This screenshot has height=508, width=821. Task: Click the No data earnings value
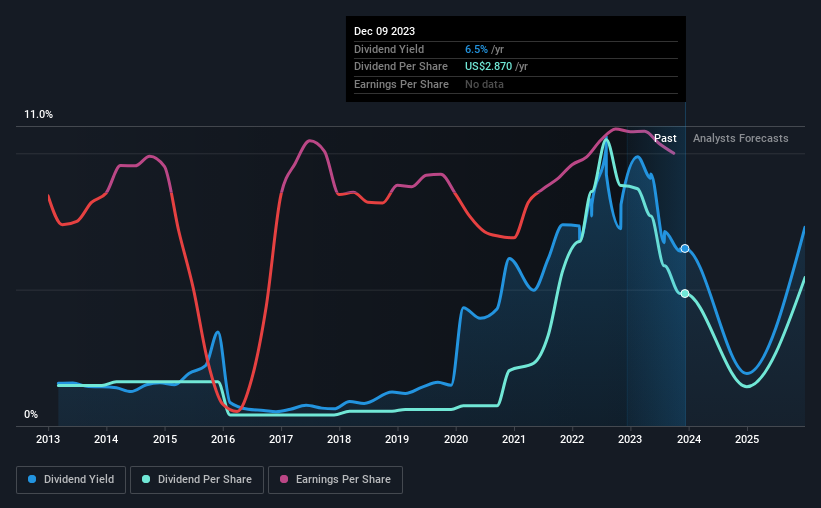click(484, 84)
